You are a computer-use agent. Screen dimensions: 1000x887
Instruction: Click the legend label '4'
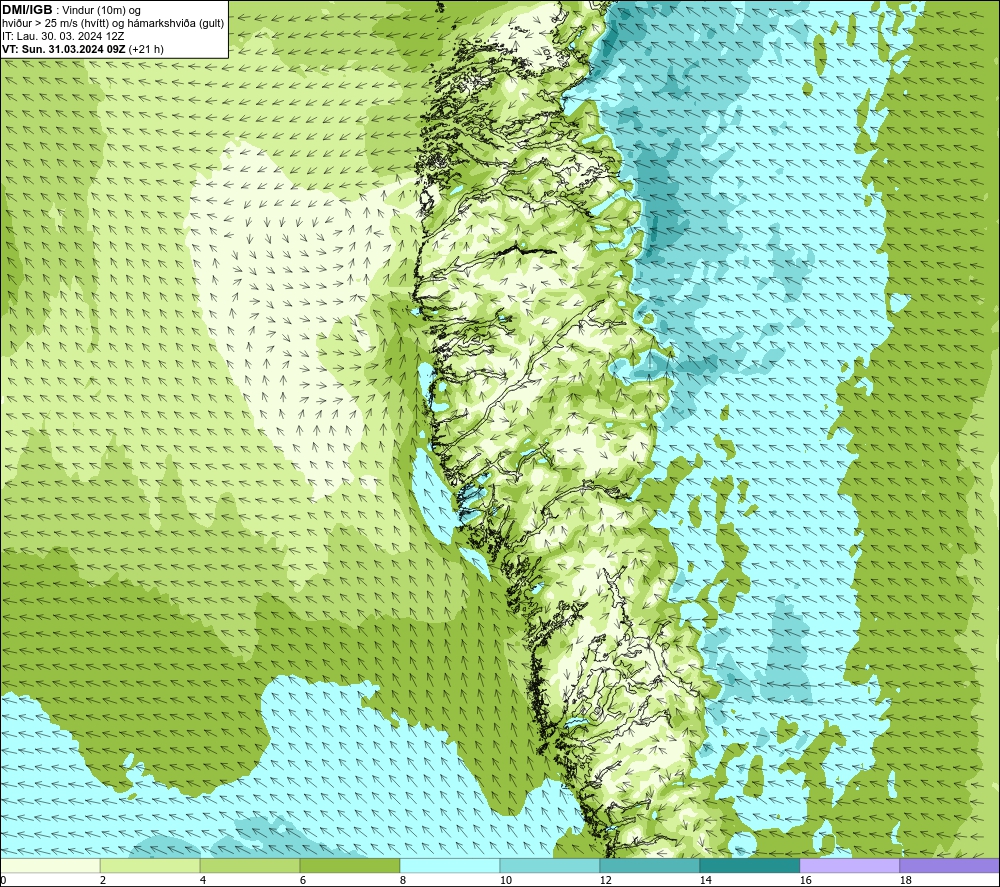[203, 881]
